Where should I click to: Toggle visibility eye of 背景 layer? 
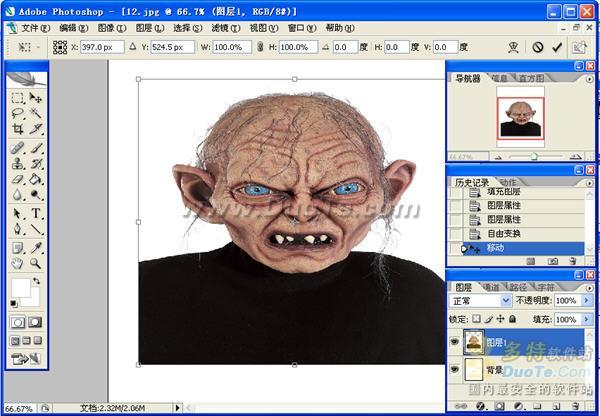[454, 369]
